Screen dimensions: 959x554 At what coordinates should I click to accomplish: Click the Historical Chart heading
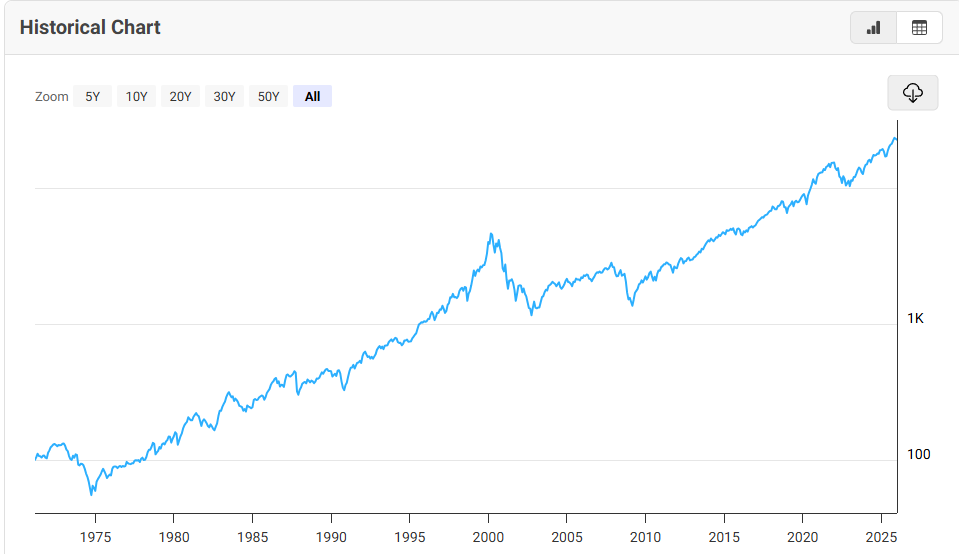tap(90, 27)
